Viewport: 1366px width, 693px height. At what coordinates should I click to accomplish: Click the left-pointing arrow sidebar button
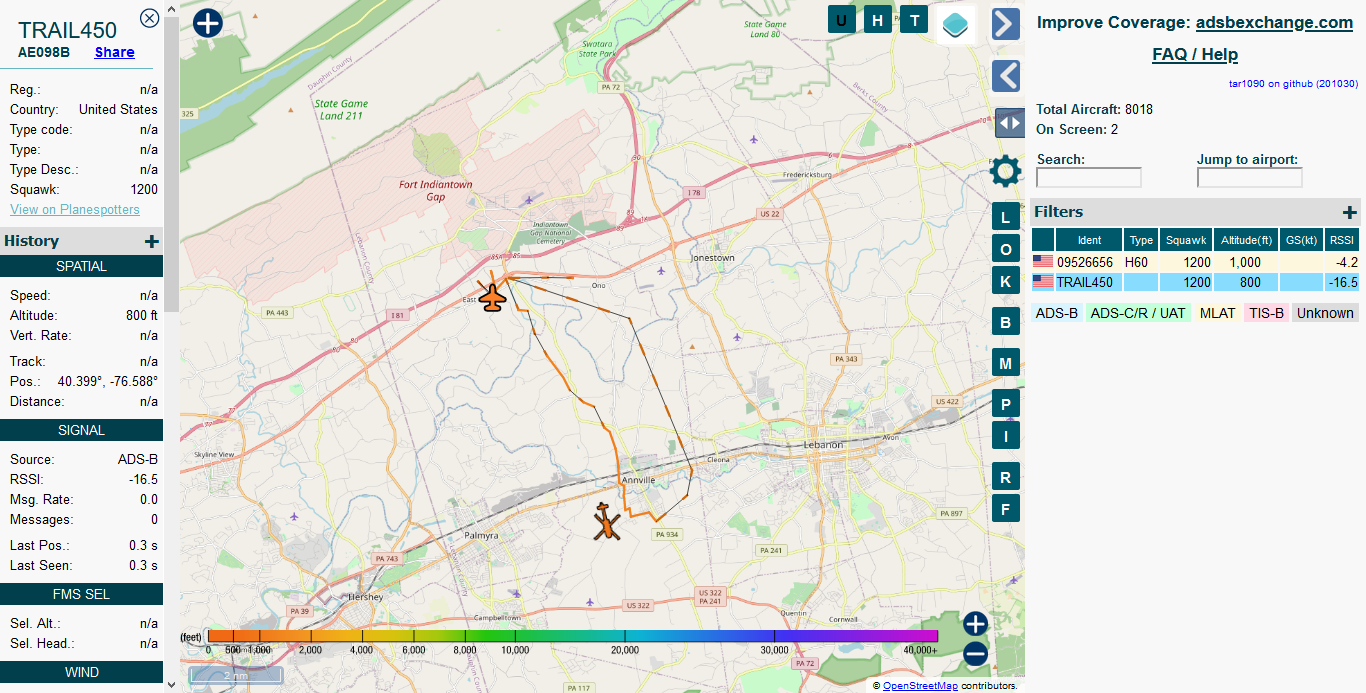click(x=1006, y=76)
